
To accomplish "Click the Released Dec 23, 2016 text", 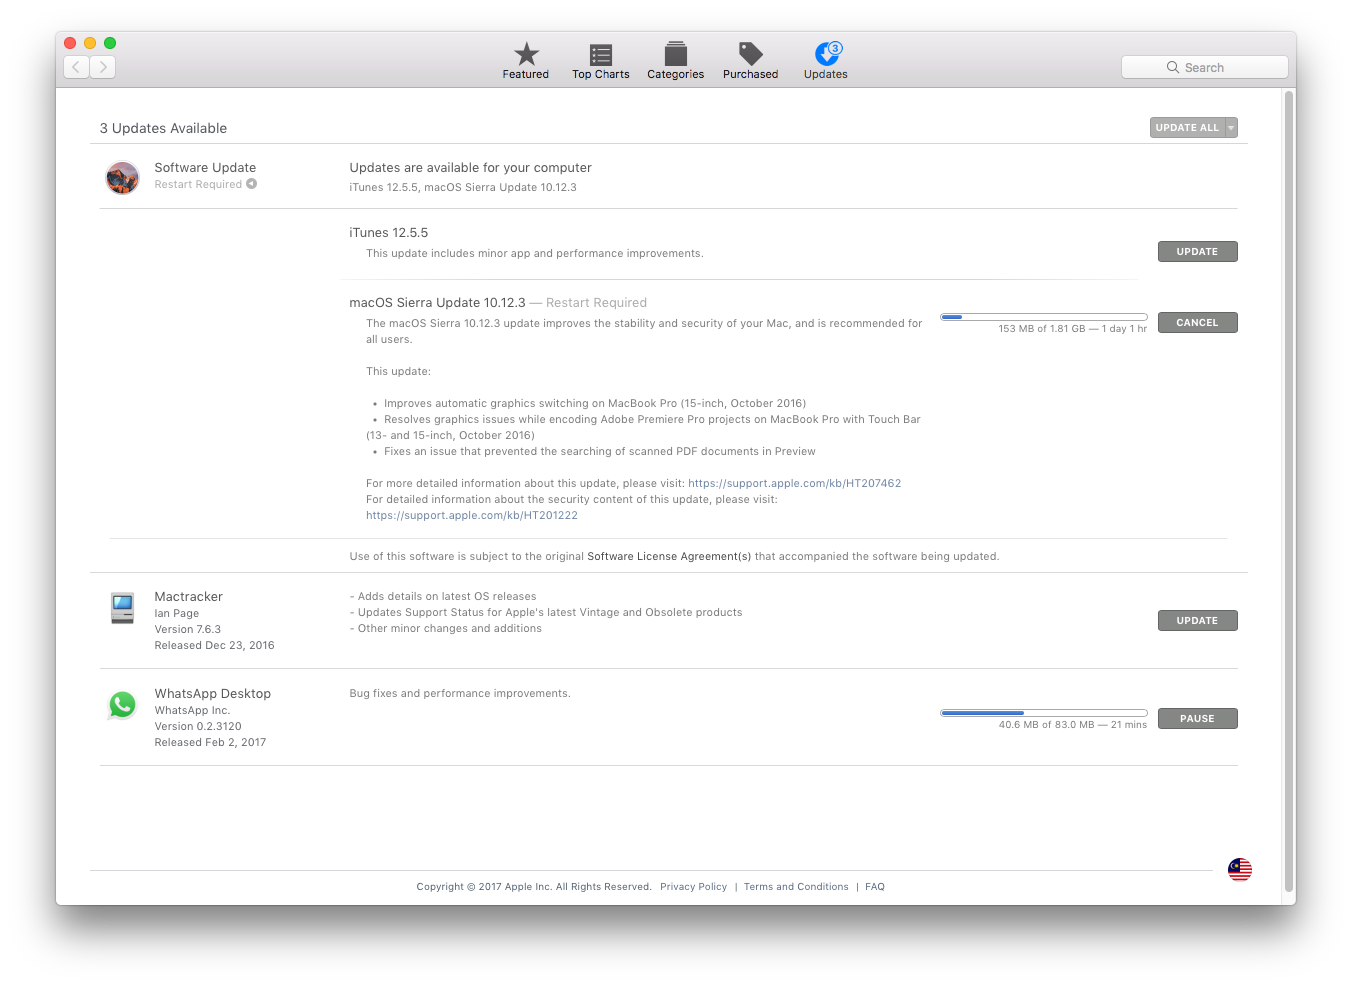I will point(214,646).
